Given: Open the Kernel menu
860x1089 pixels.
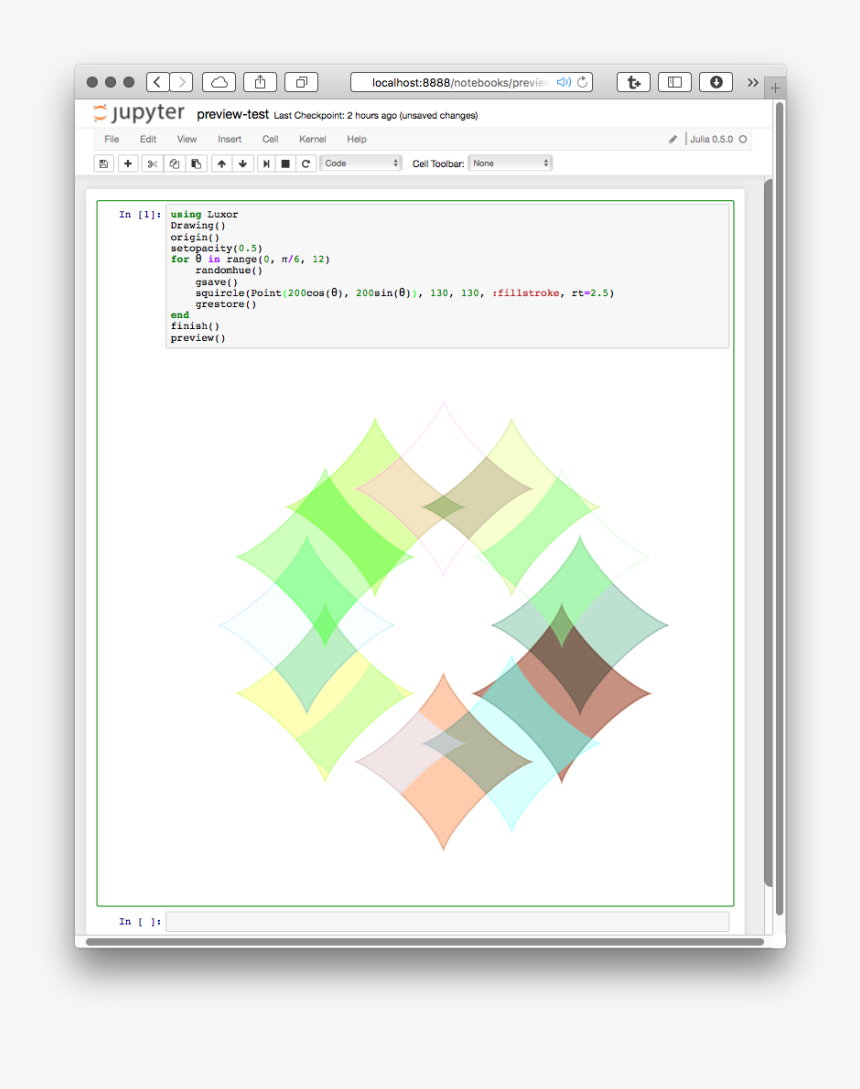Looking at the screenshot, I should tap(312, 139).
